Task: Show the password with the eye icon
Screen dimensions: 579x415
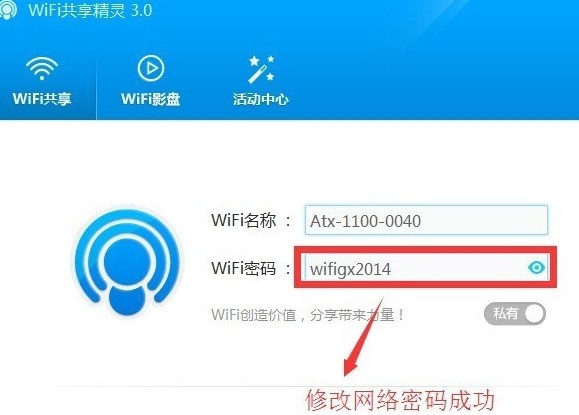Action: pos(536,267)
